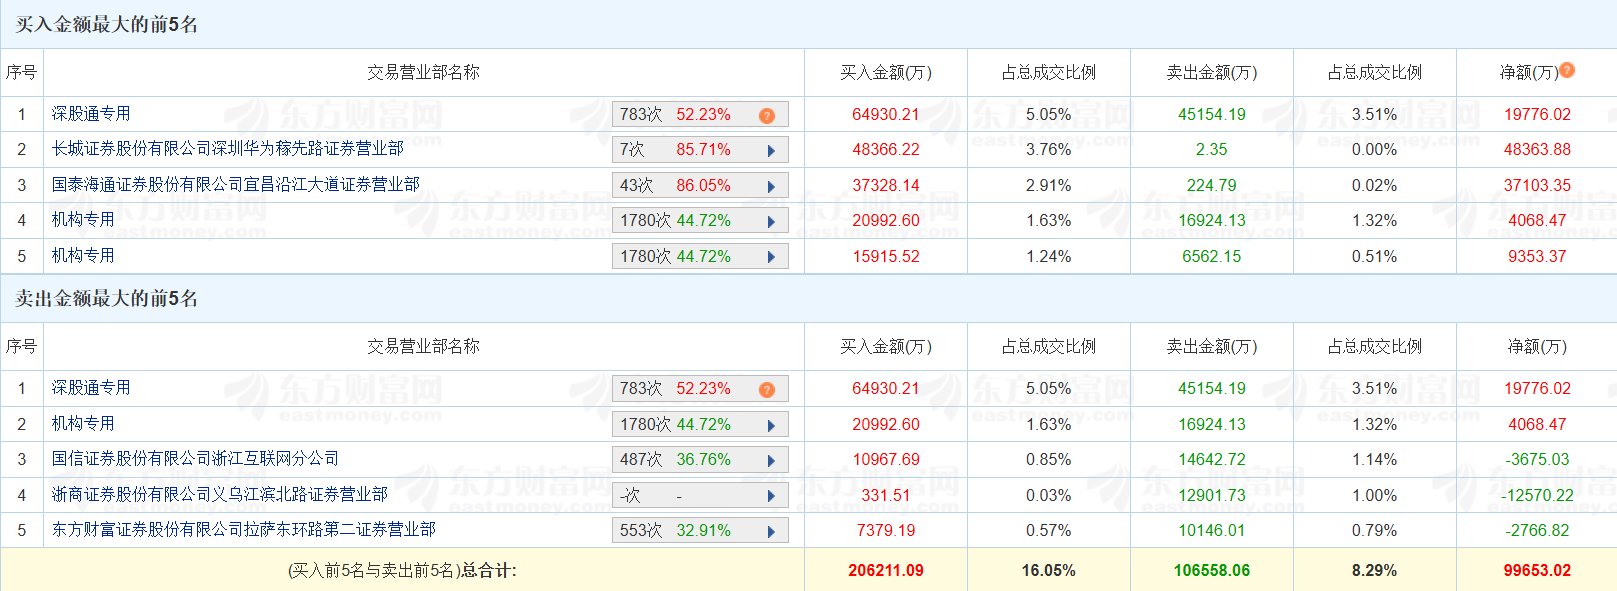Open 浙商证券义乌江滨北路营业部 link

click(220, 495)
